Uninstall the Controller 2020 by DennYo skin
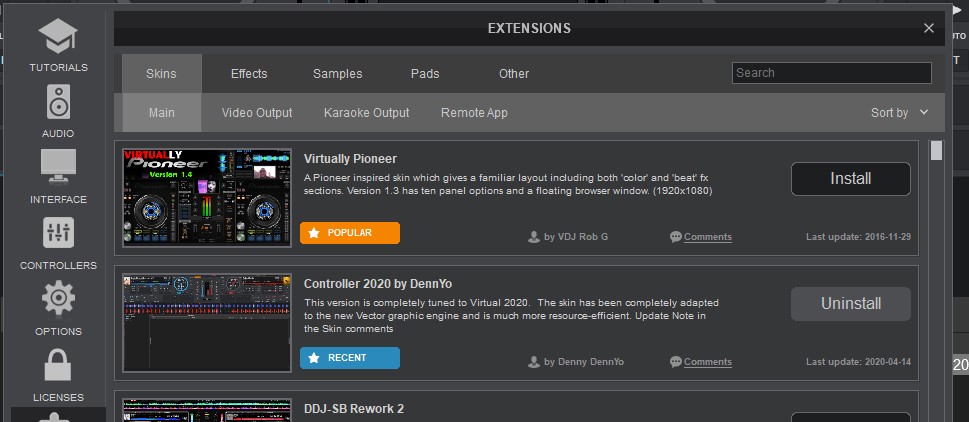Viewport: 969px width, 422px height. (850, 303)
